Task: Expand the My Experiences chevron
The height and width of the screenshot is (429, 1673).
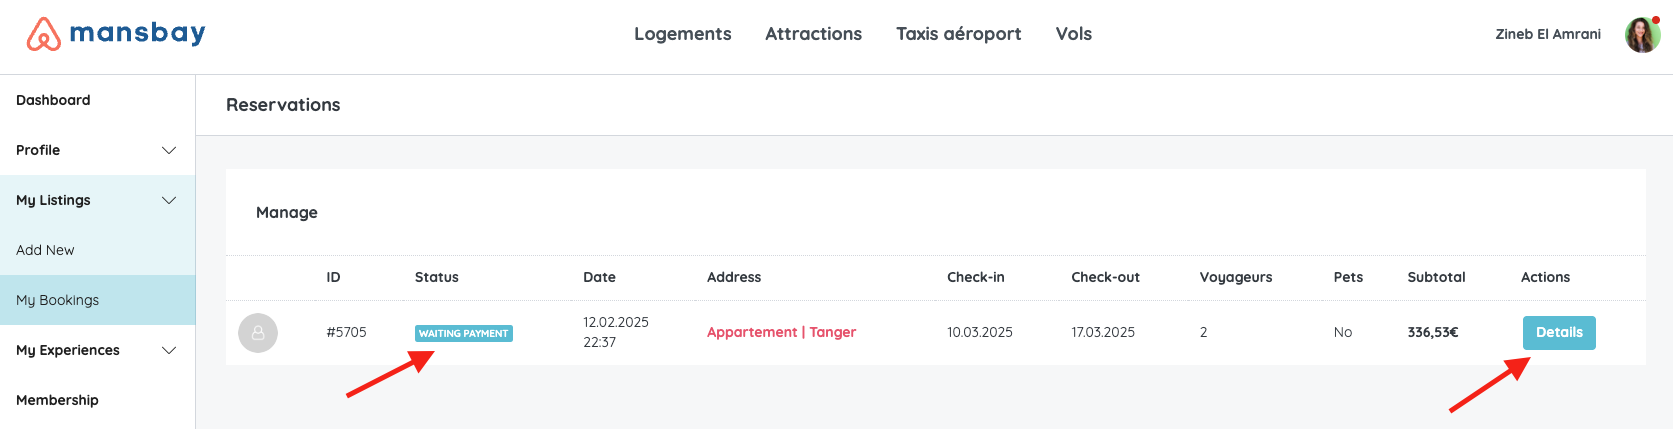Action: pos(169,350)
